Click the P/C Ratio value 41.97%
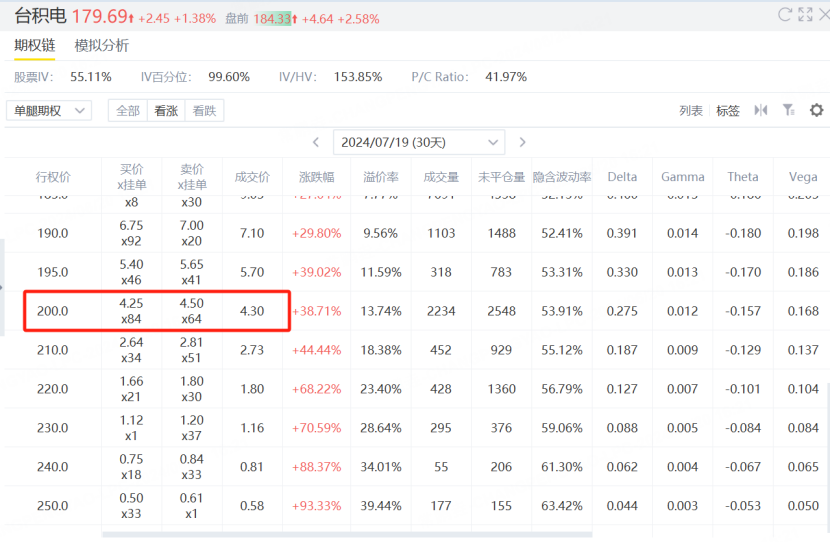This screenshot has height=542, width=831. tap(506, 77)
